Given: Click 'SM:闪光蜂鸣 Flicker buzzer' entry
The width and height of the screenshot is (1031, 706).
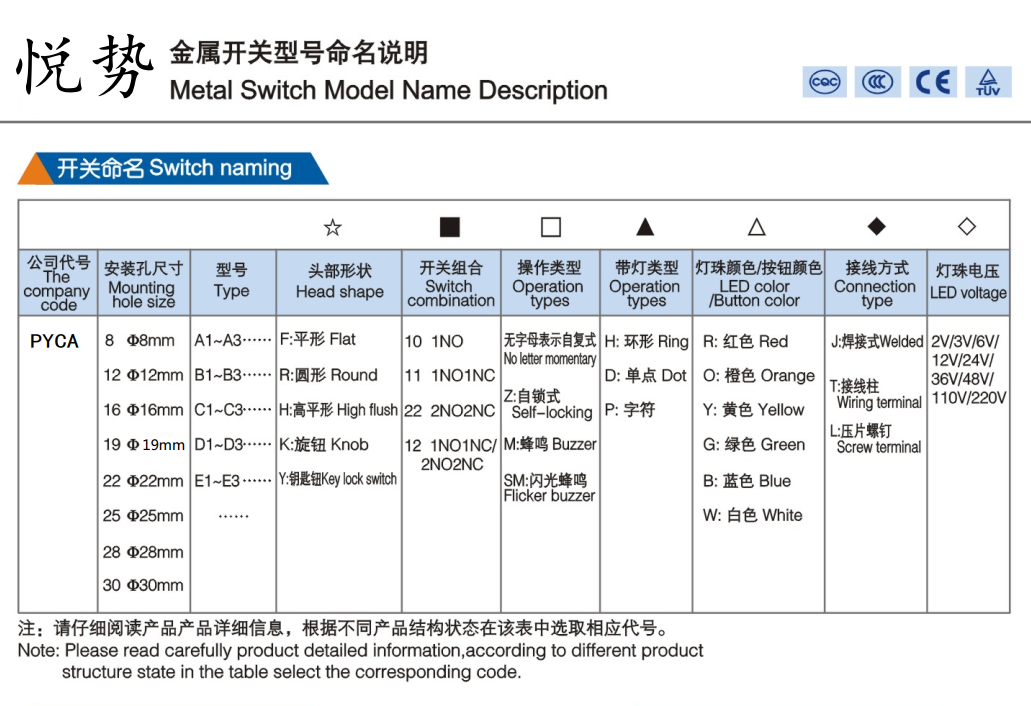Looking at the screenshot, I should pos(550,488).
